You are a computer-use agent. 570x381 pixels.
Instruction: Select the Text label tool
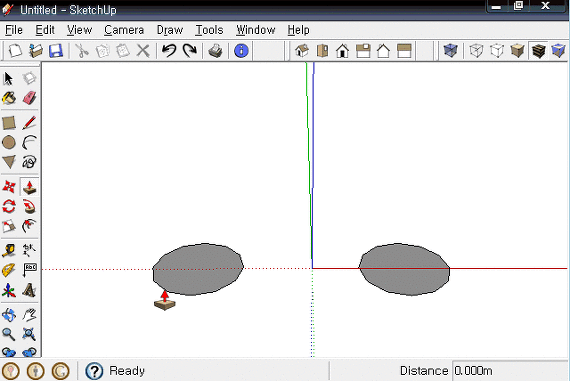29,270
